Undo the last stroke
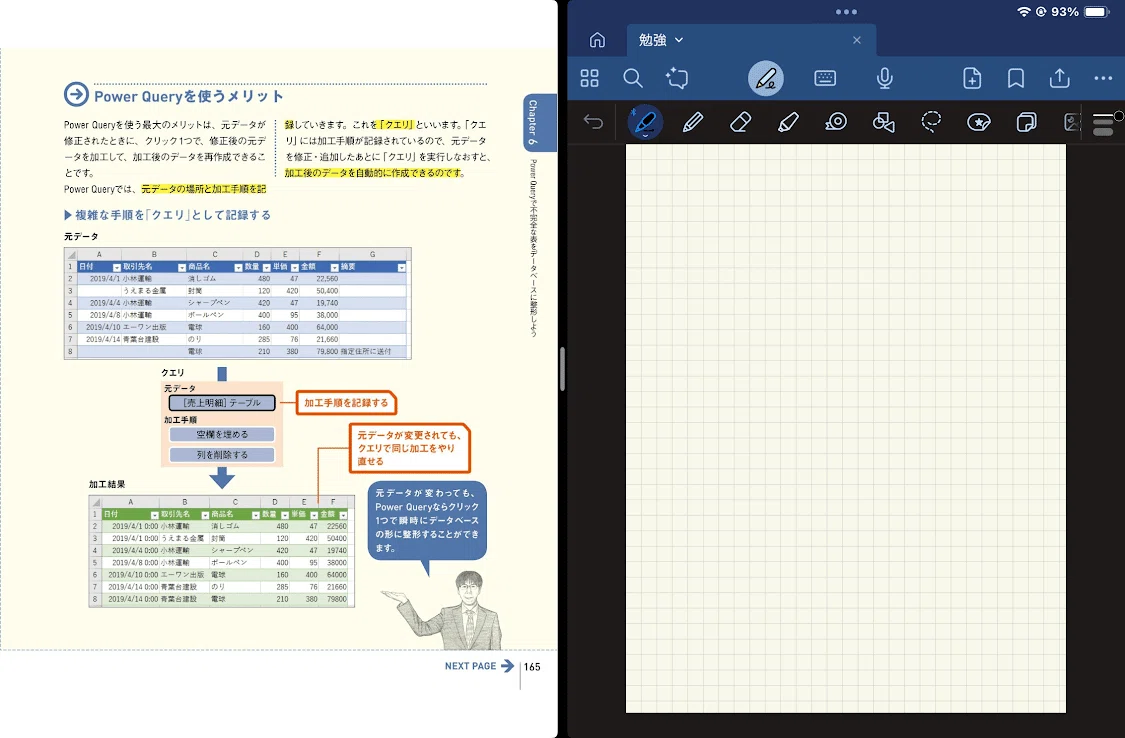The width and height of the screenshot is (1125, 738). [x=593, y=122]
